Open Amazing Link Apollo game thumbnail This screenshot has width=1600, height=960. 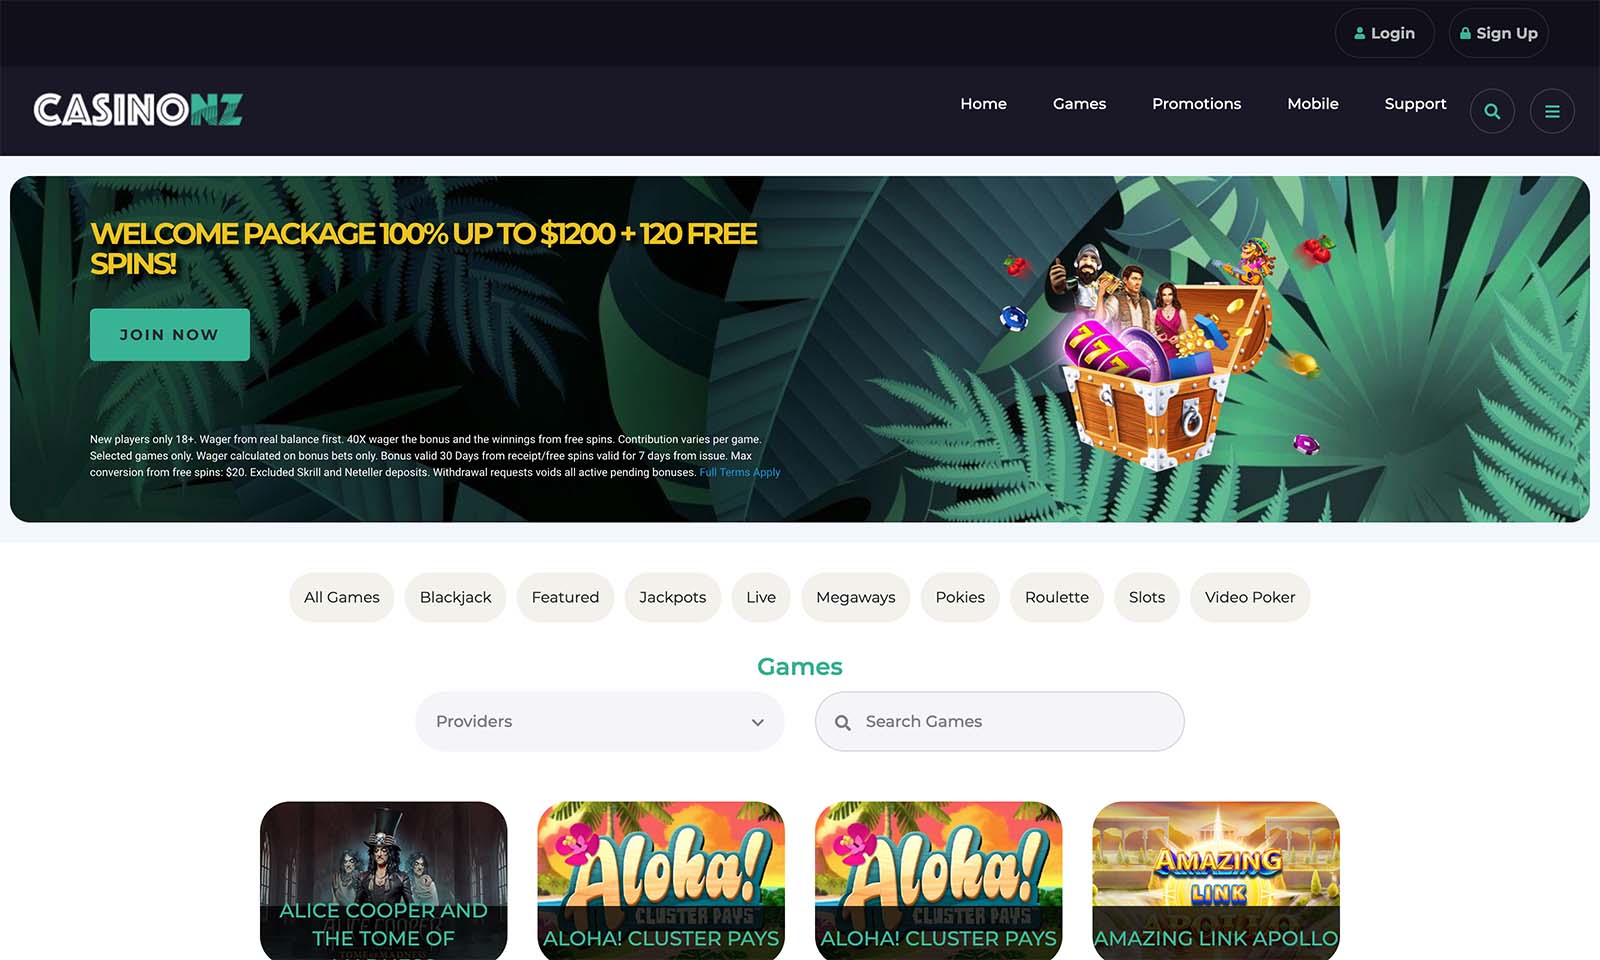(x=1216, y=880)
